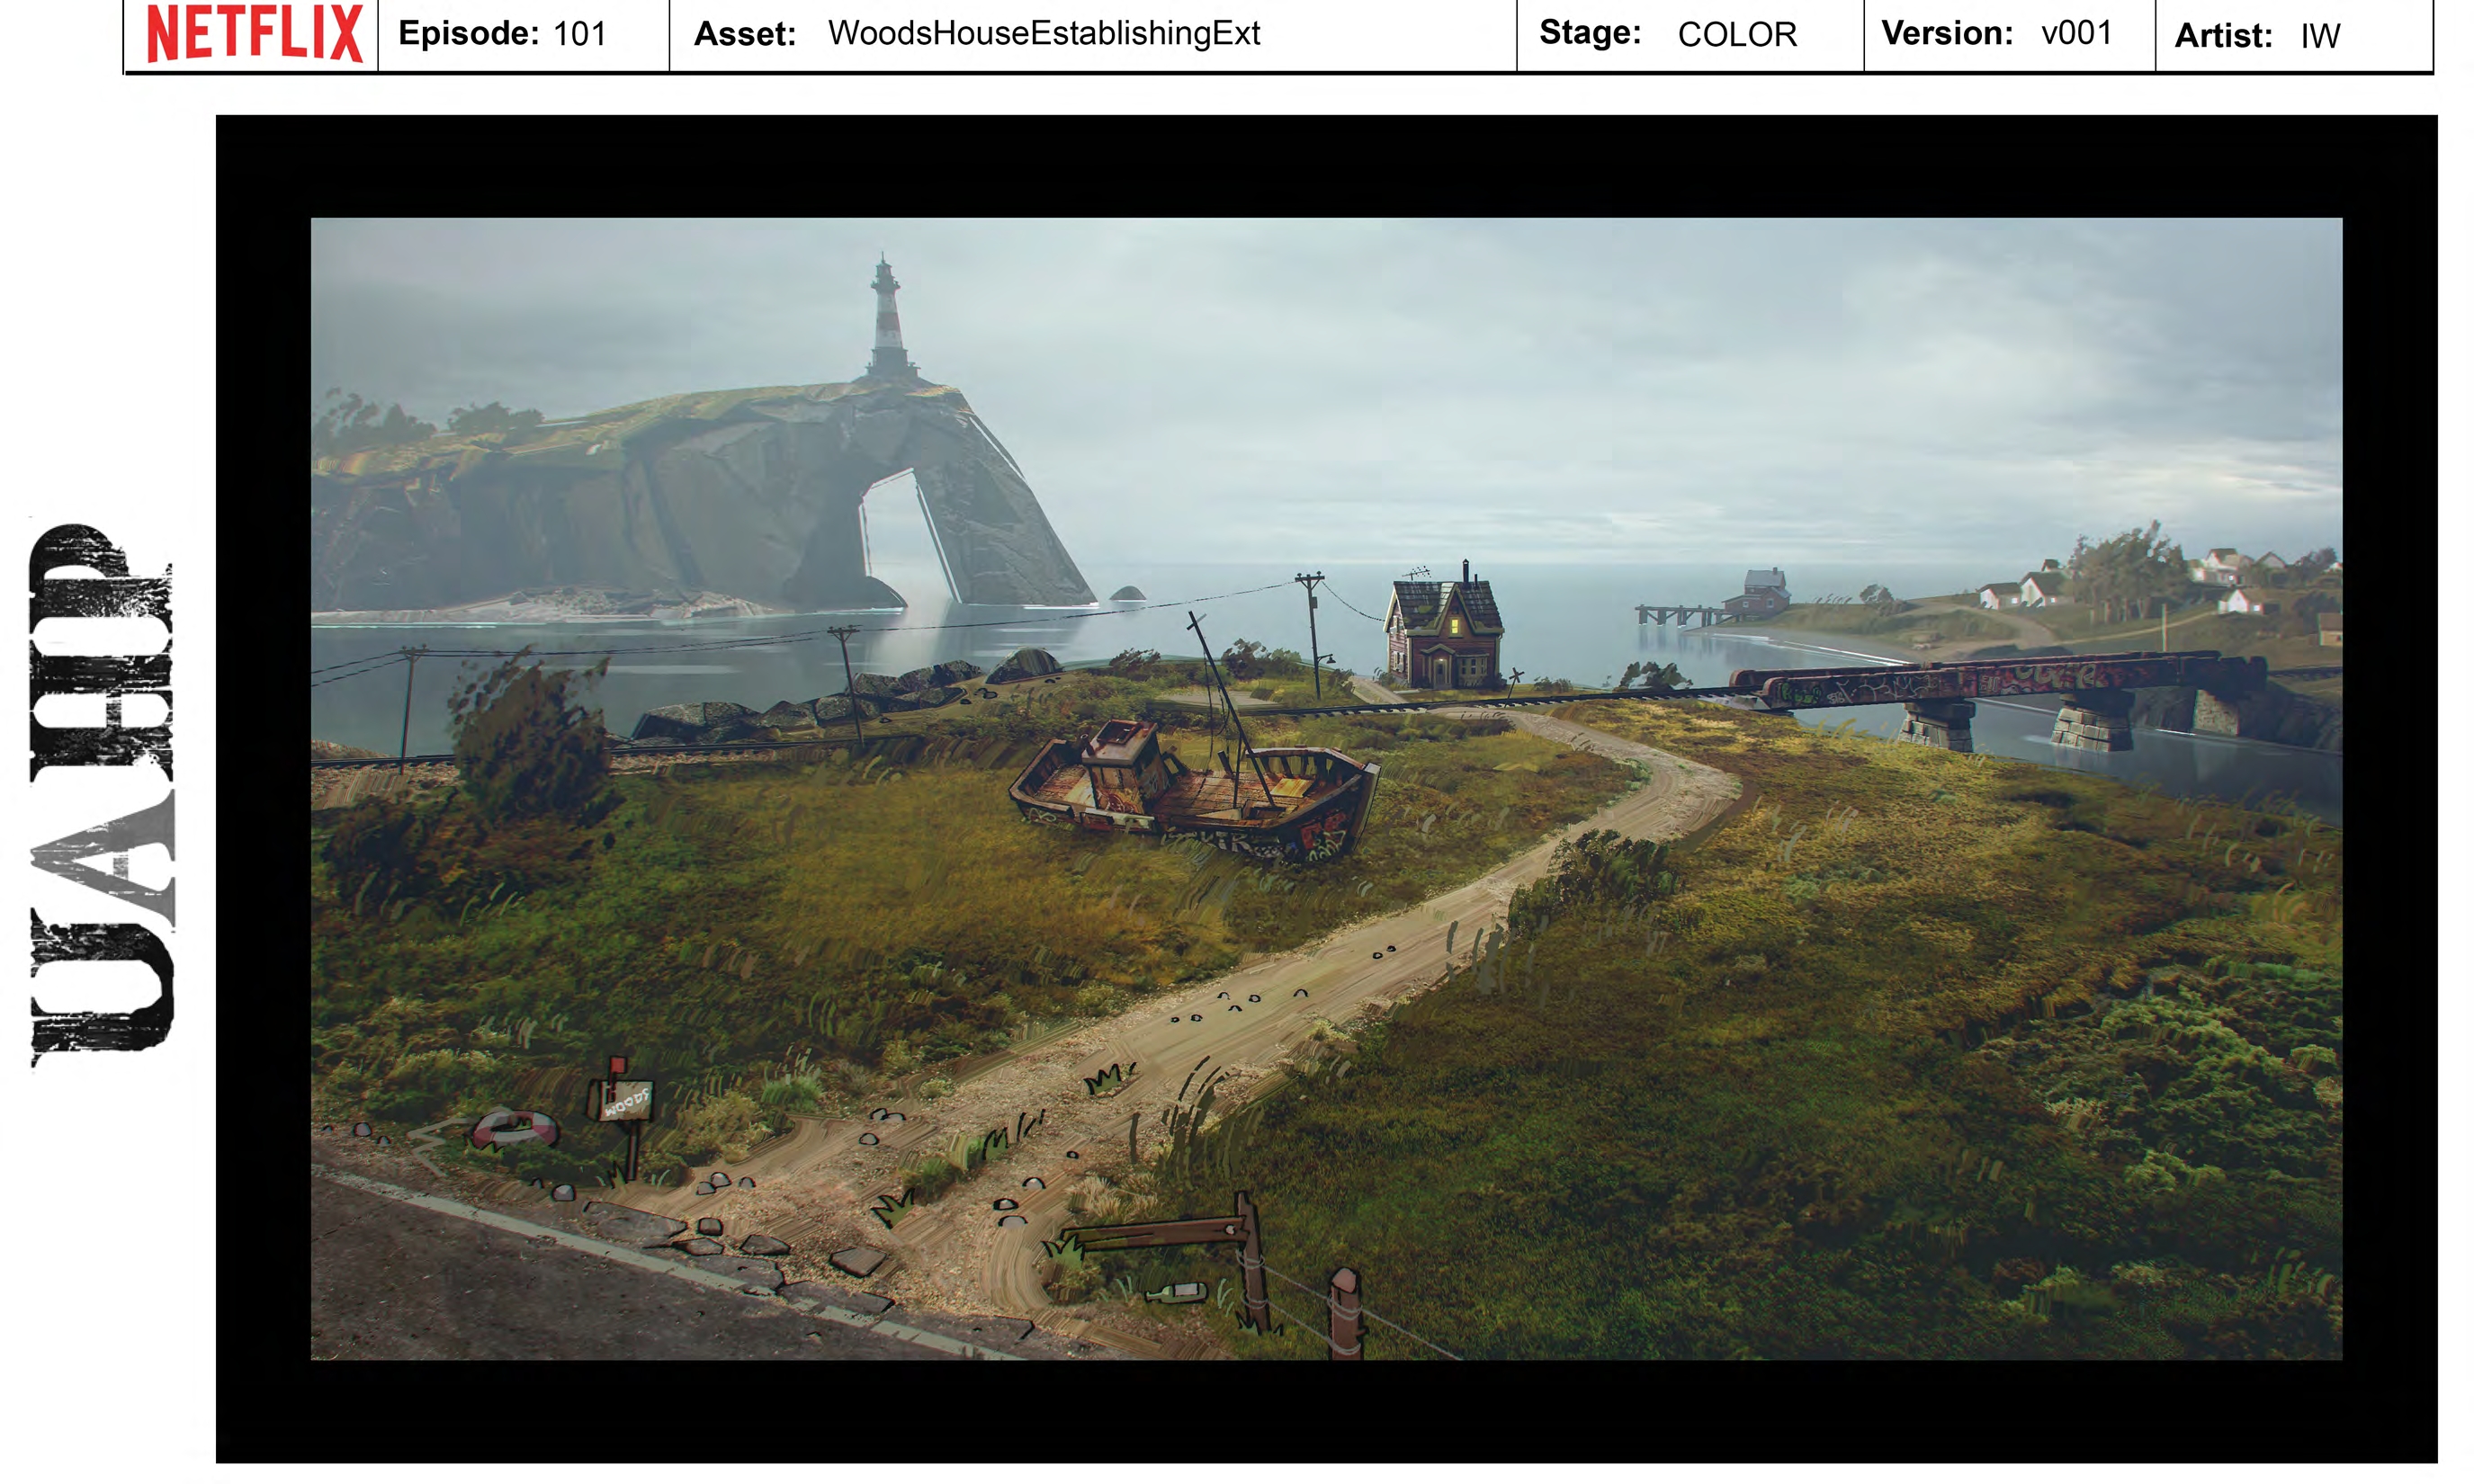Click the WOODS mailbox by the road
The image size is (2474, 1484).
625,1101
